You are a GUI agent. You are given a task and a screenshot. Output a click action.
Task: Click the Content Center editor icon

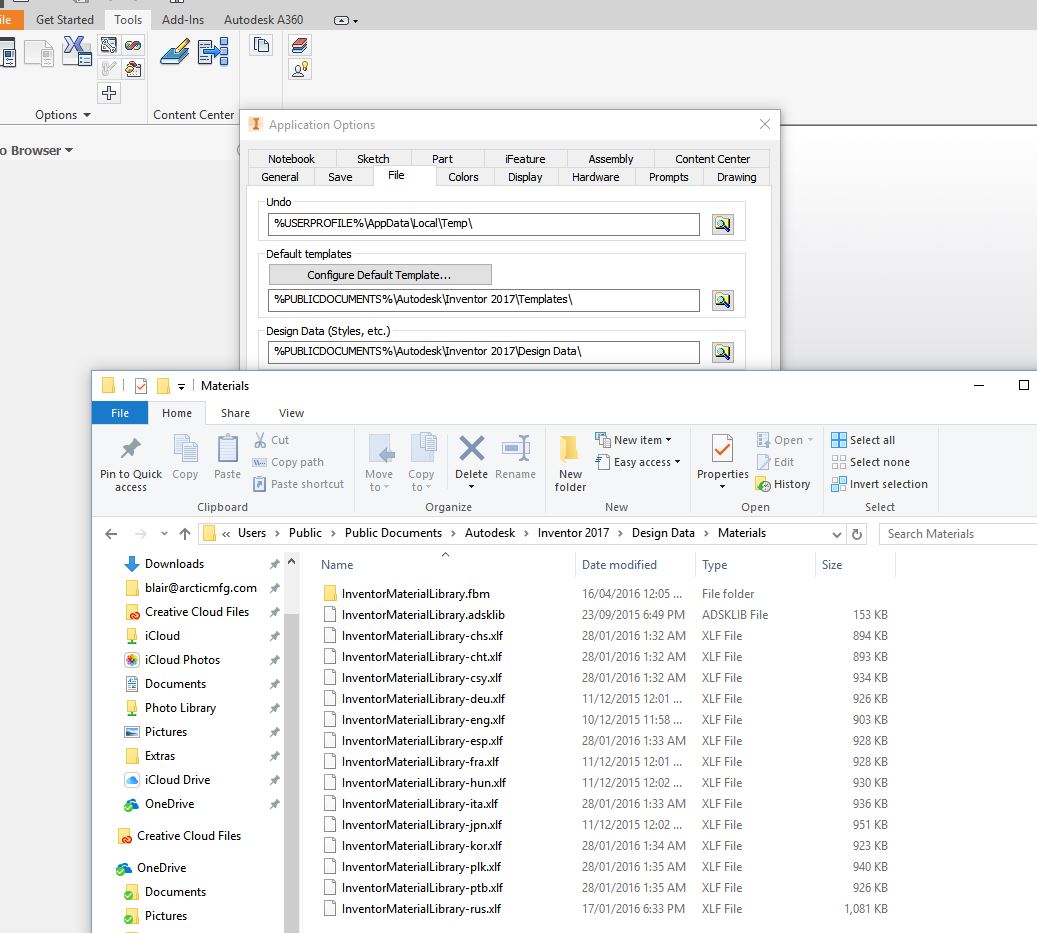pyautogui.click(x=175, y=52)
